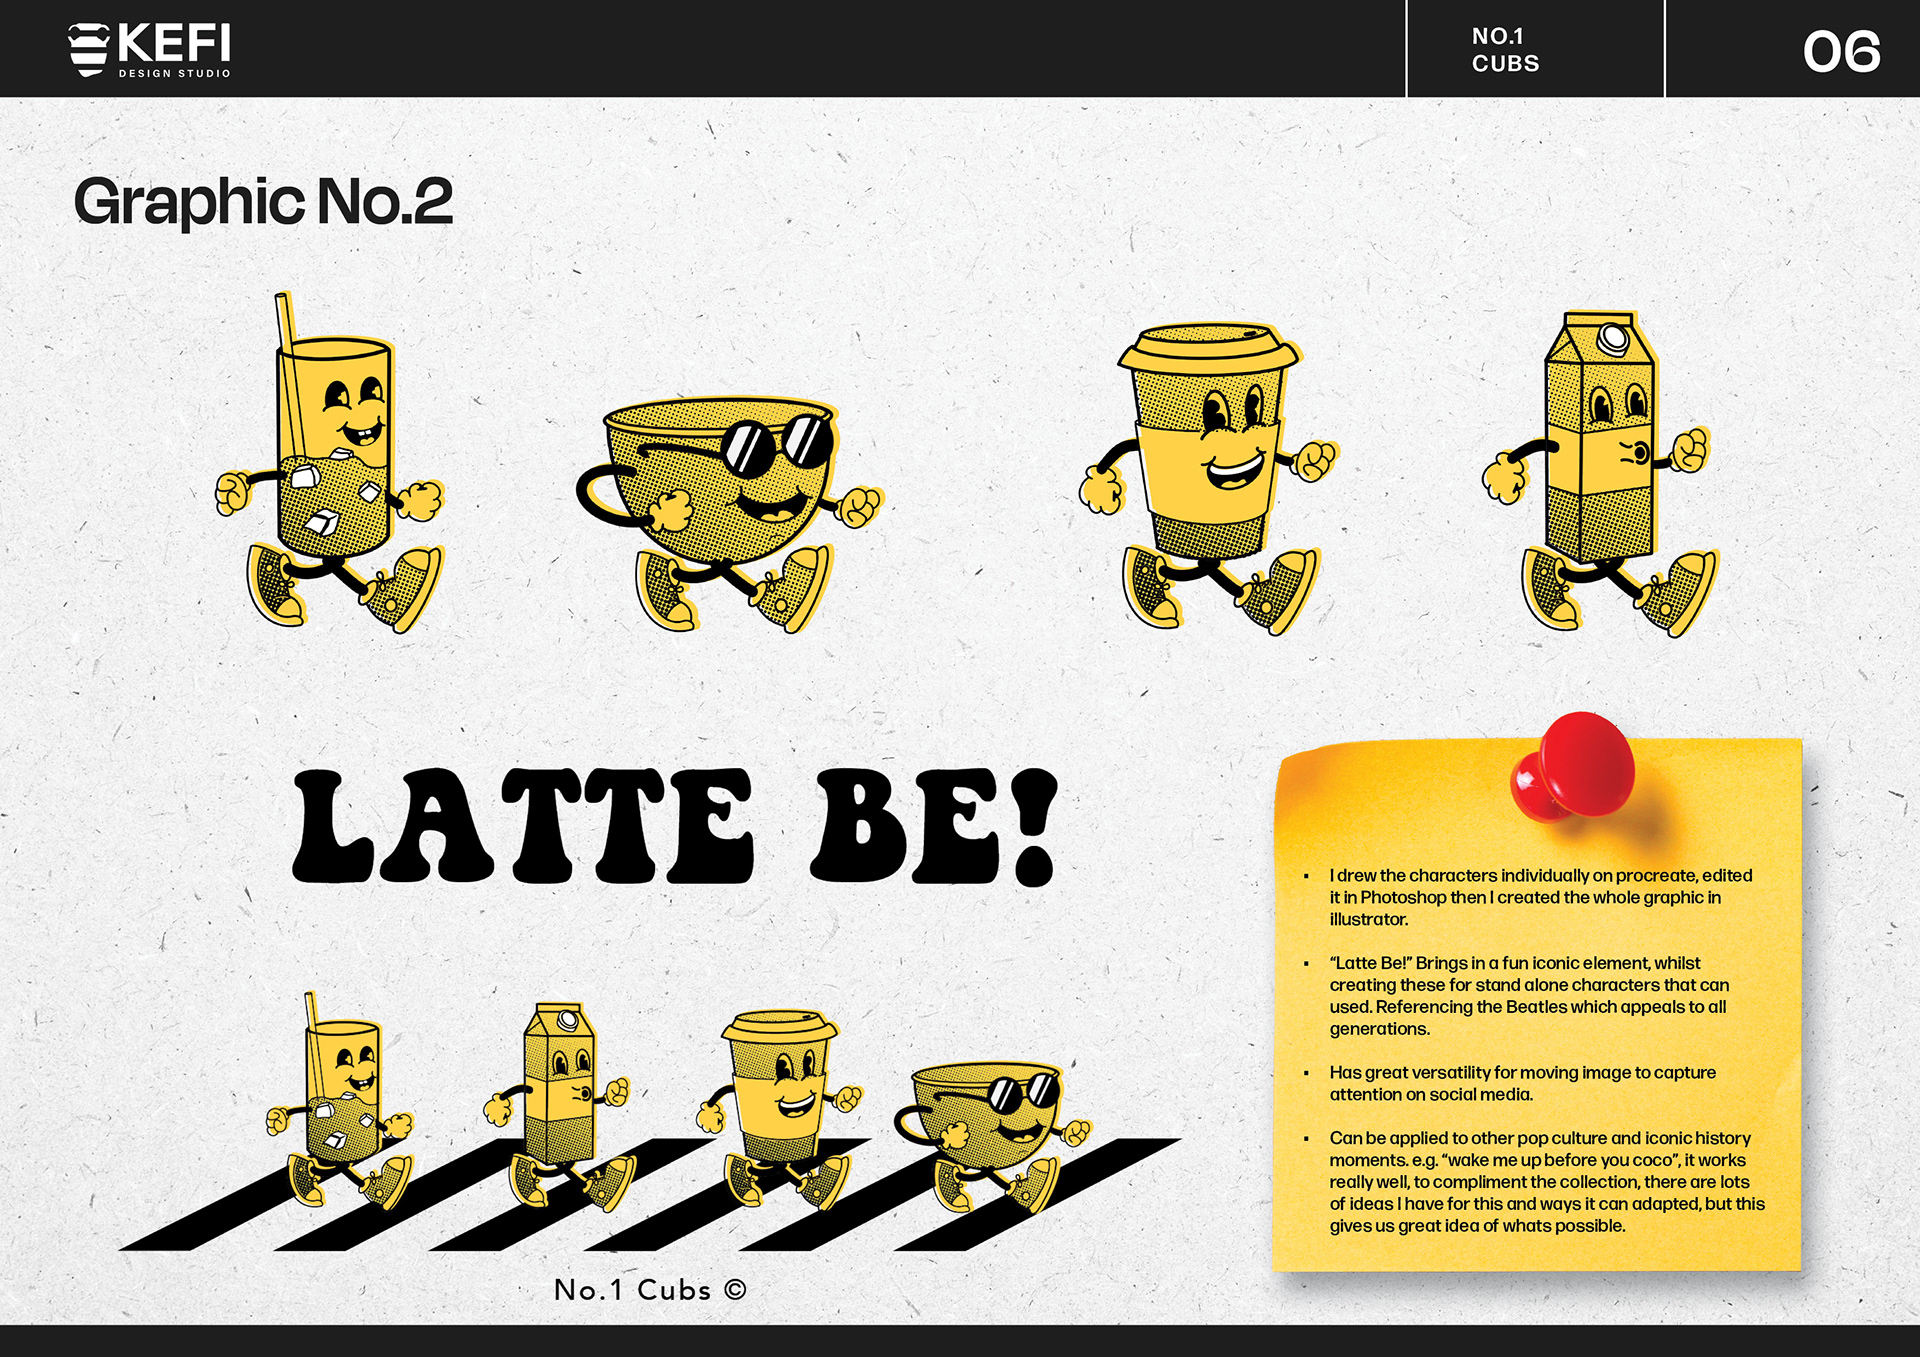Click the small teacup on crosswalk

point(992,1138)
